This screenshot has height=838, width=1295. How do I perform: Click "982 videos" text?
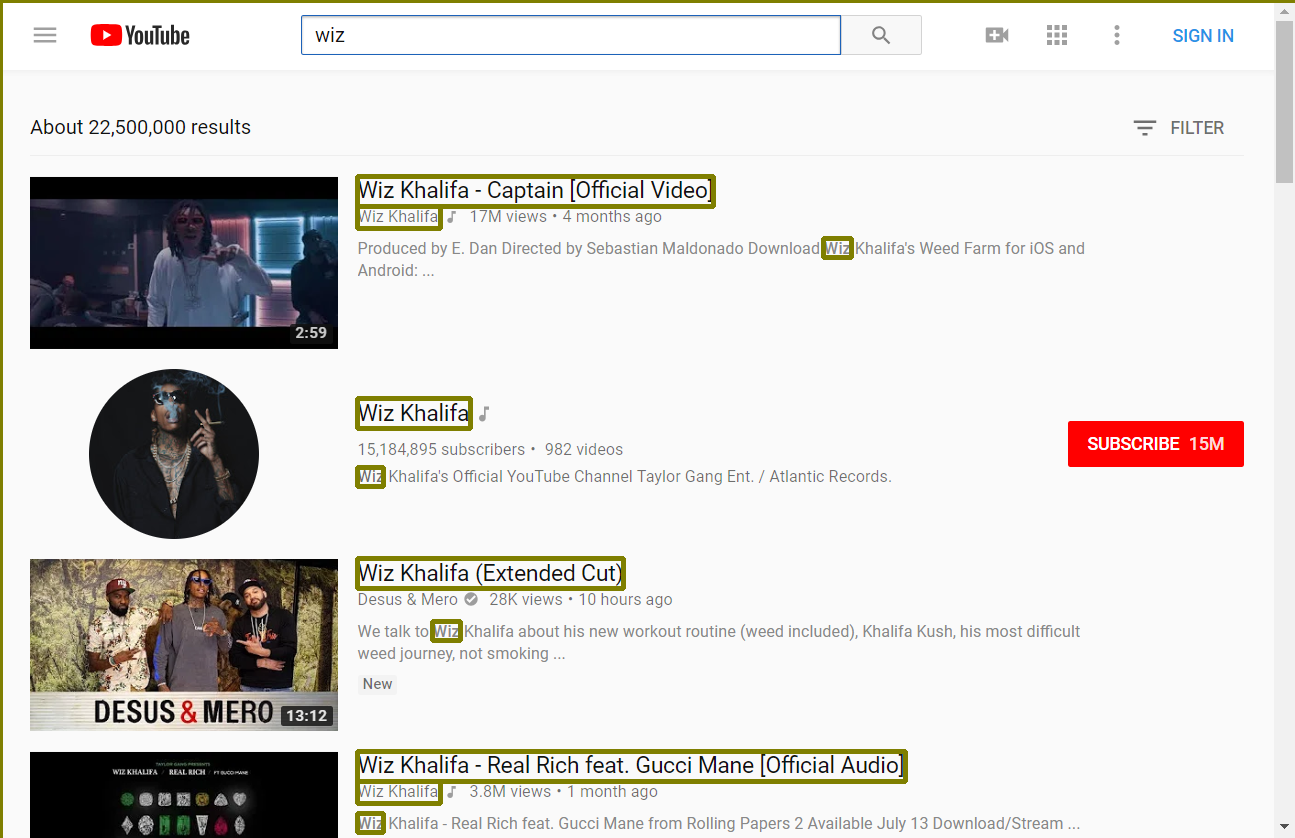[584, 450]
